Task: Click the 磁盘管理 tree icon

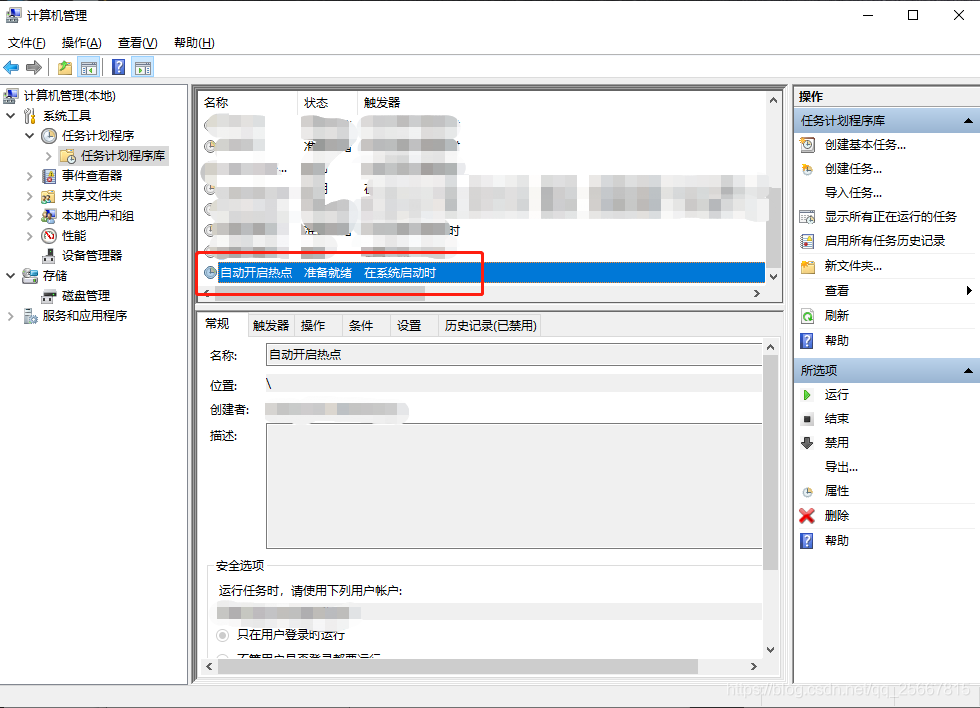Action: point(49,296)
